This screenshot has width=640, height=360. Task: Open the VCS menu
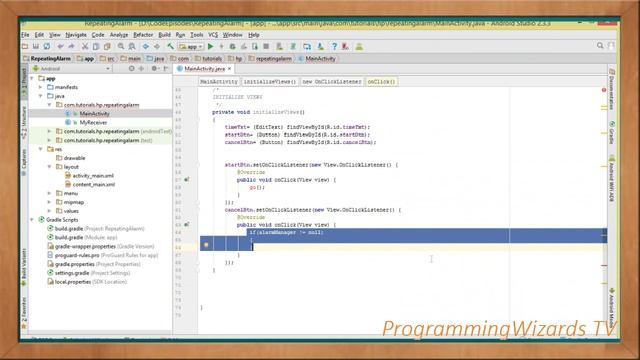(213, 35)
